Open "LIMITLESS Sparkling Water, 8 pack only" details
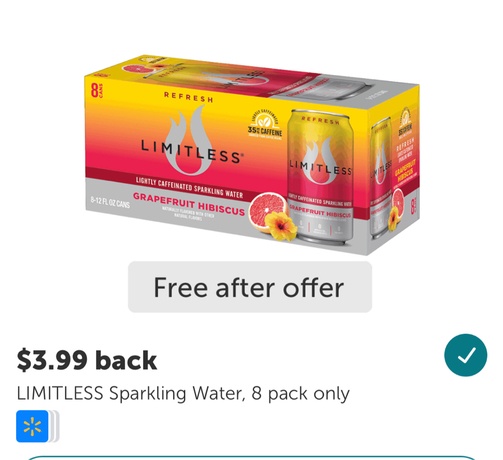 [x=183, y=393]
